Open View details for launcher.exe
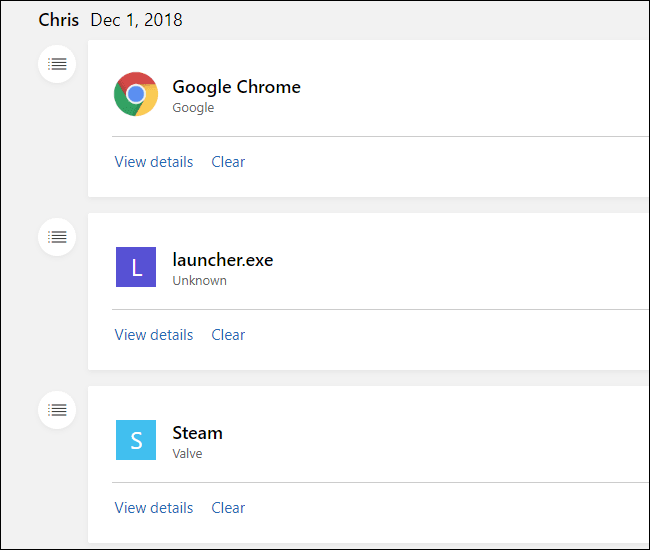The height and width of the screenshot is (550, 650). pos(154,335)
